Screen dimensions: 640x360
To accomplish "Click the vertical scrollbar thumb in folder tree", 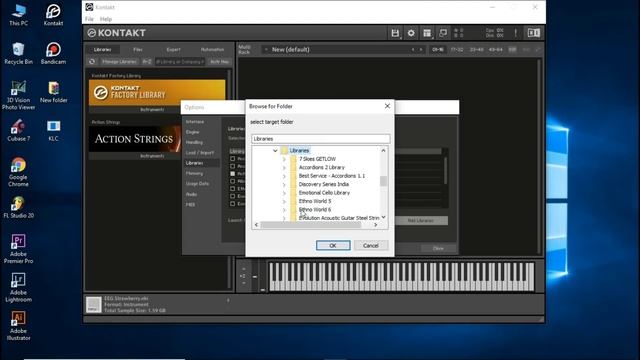I will pyautogui.click(x=383, y=181).
